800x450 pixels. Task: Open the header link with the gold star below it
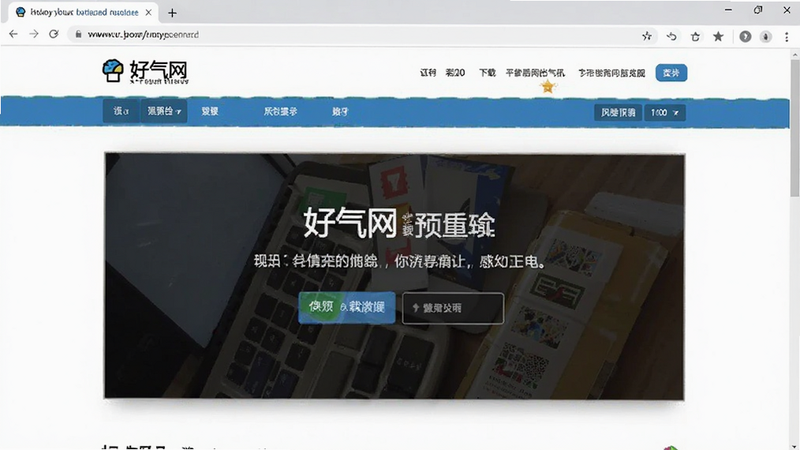pyautogui.click(x=535, y=73)
